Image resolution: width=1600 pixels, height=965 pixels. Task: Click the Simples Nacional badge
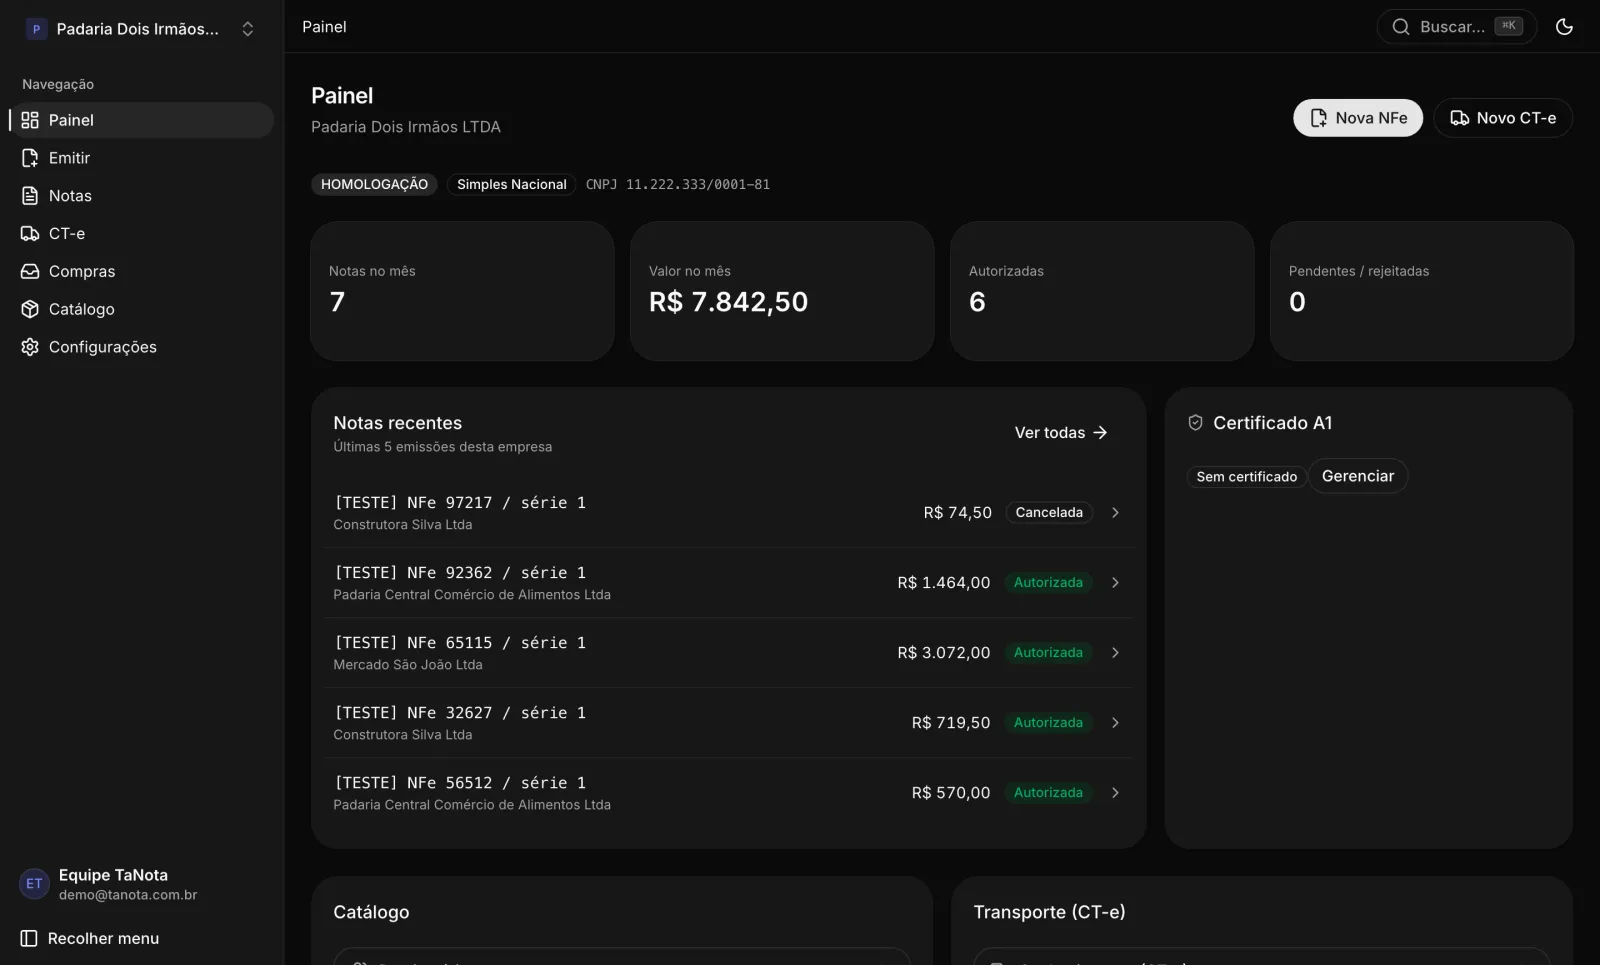(x=512, y=185)
